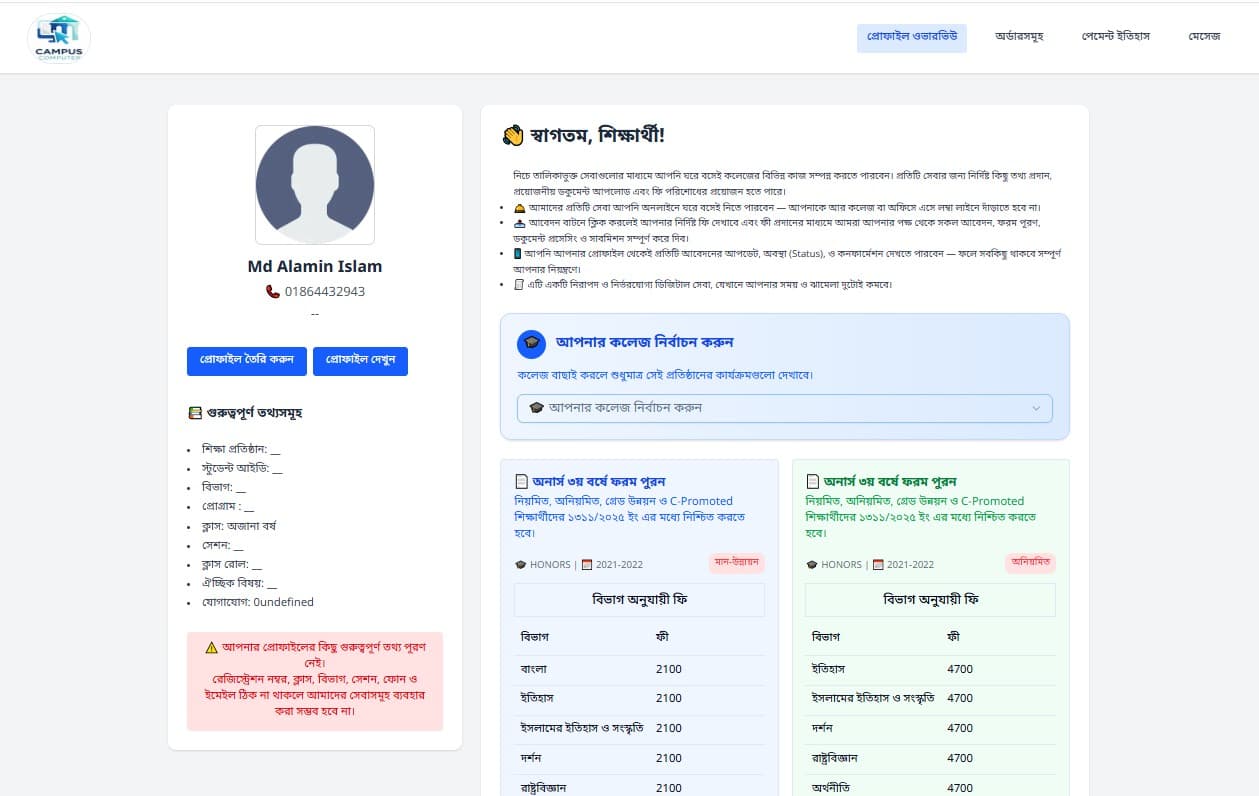Click document icon on the green form card
Viewport: 1259px width, 796px height.
point(813,482)
